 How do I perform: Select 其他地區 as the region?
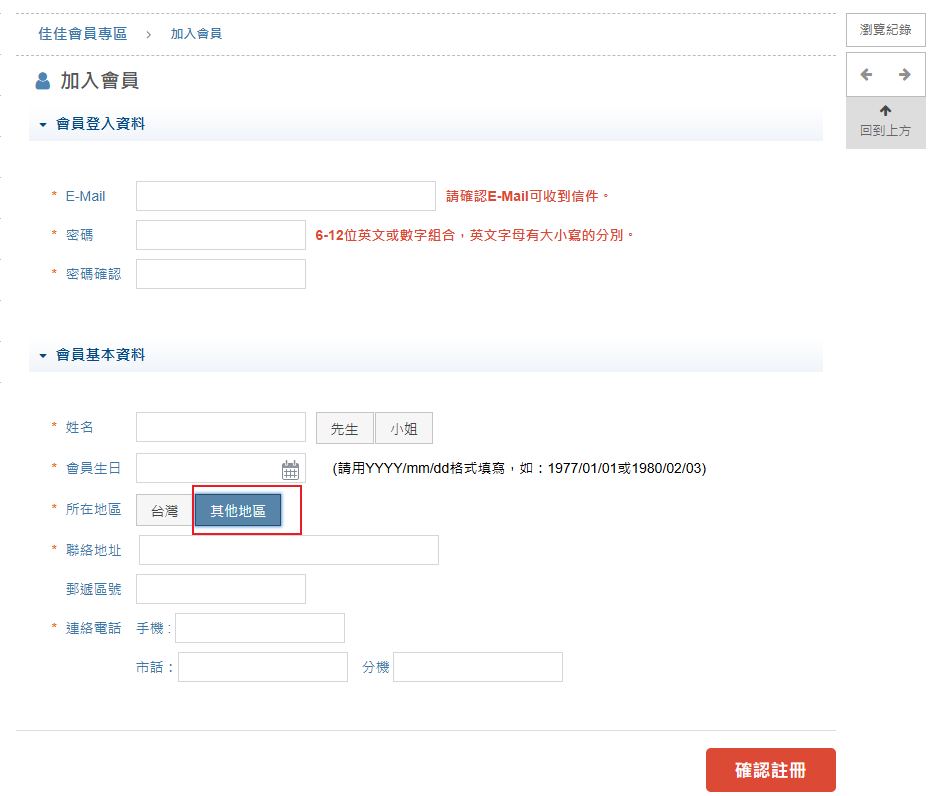tap(237, 510)
